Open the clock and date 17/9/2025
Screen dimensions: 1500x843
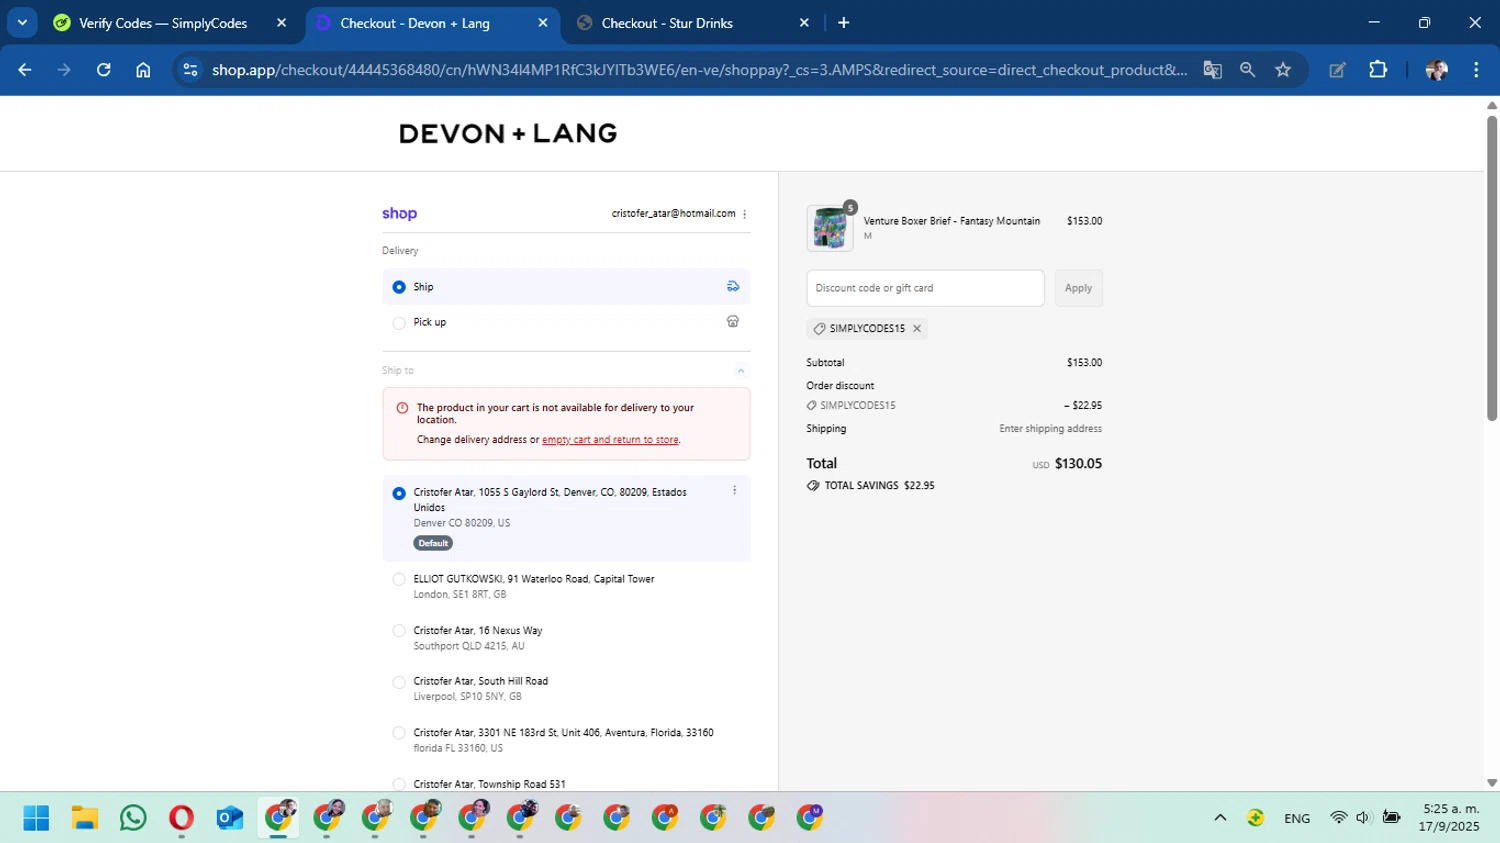click(x=1449, y=818)
